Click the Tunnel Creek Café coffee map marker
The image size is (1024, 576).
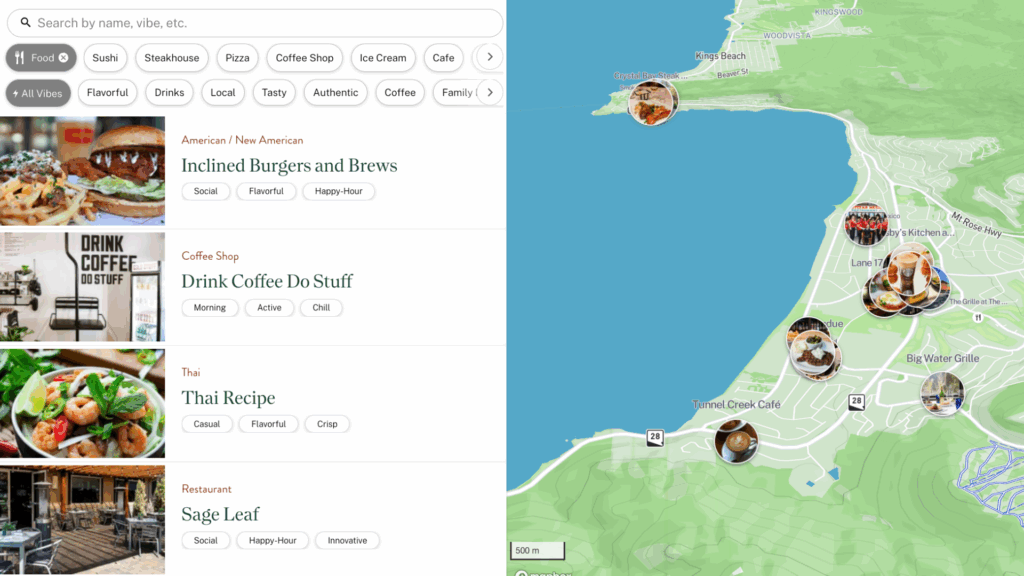(736, 441)
